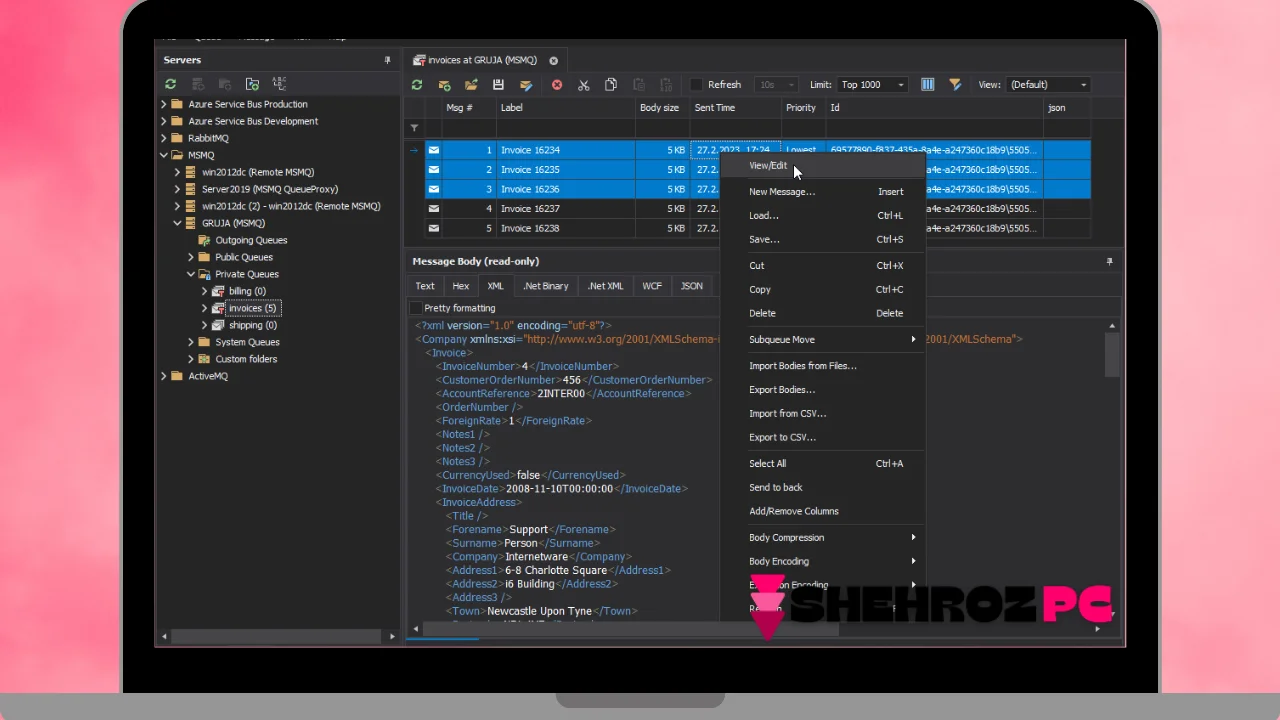
Task: Click Servers panel horizontal scrollbar
Action: [x=277, y=636]
